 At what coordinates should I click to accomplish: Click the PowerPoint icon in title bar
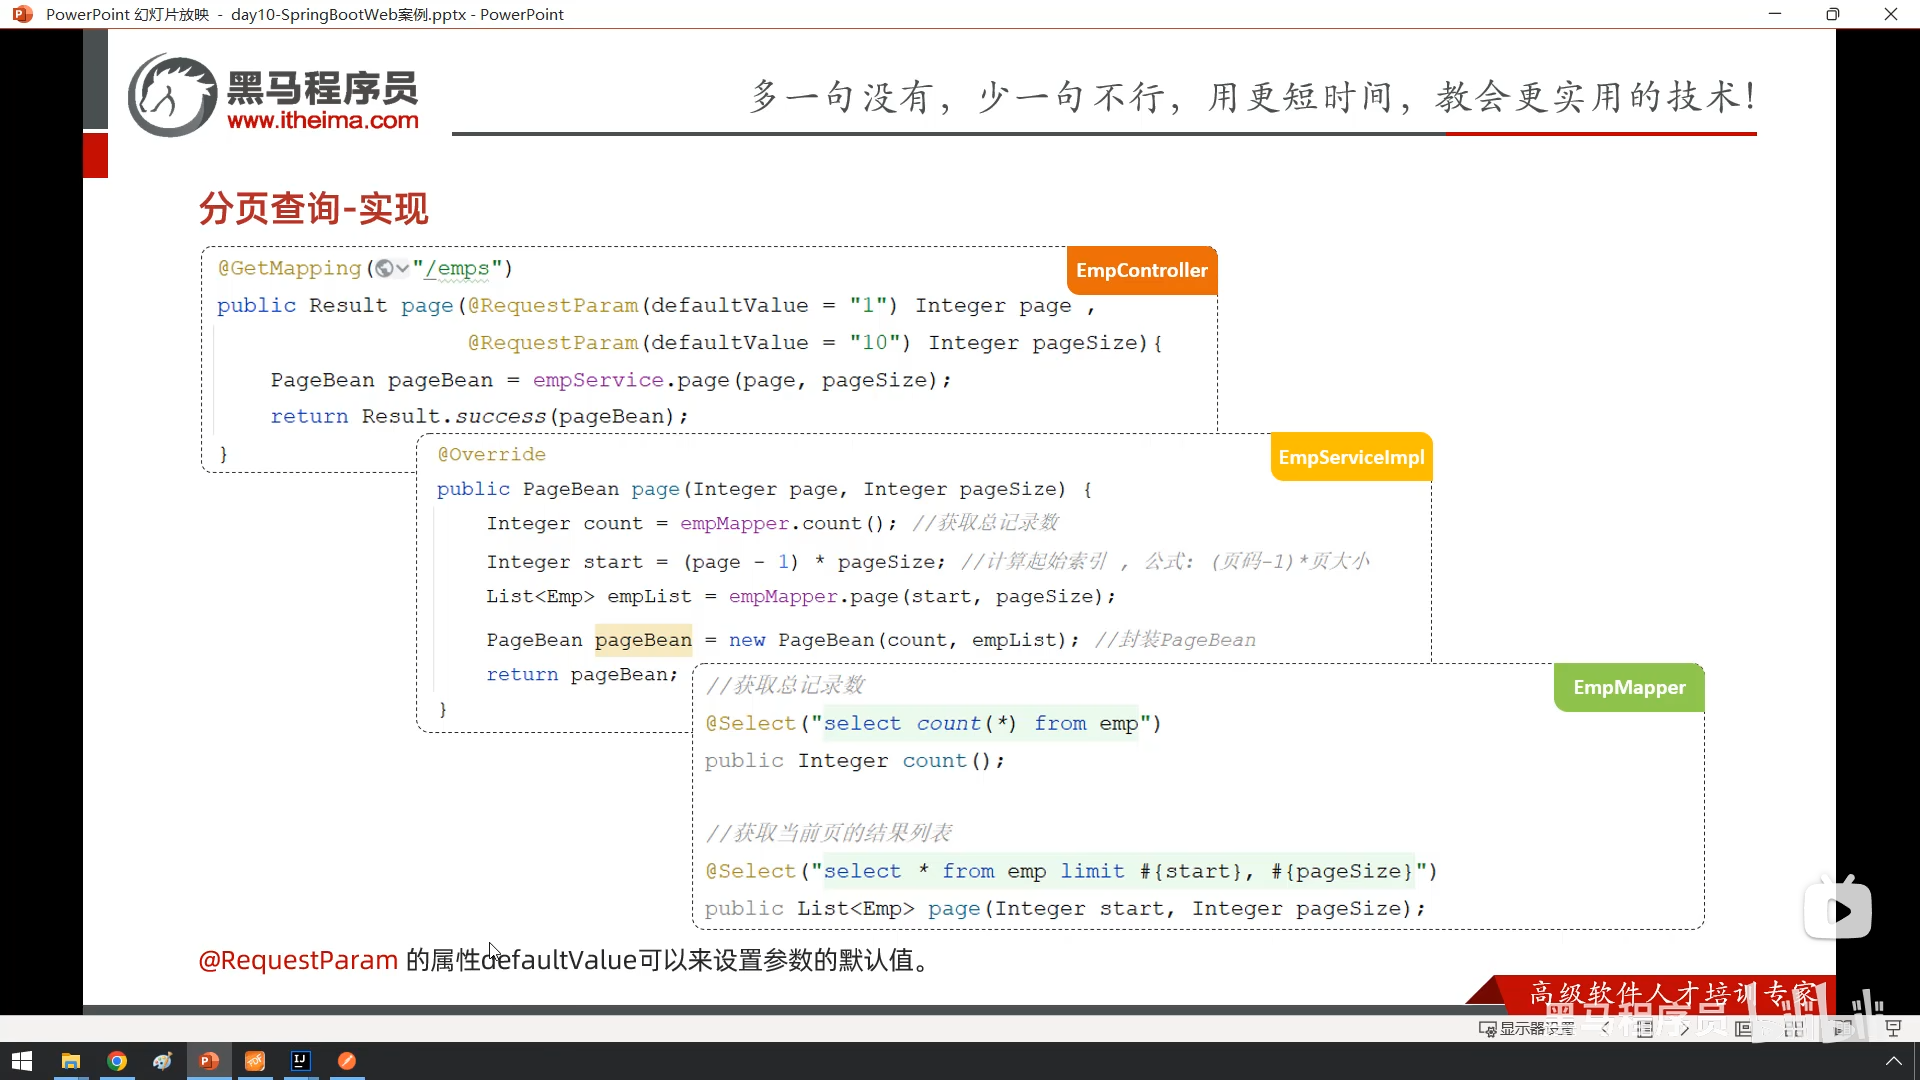pos(22,14)
